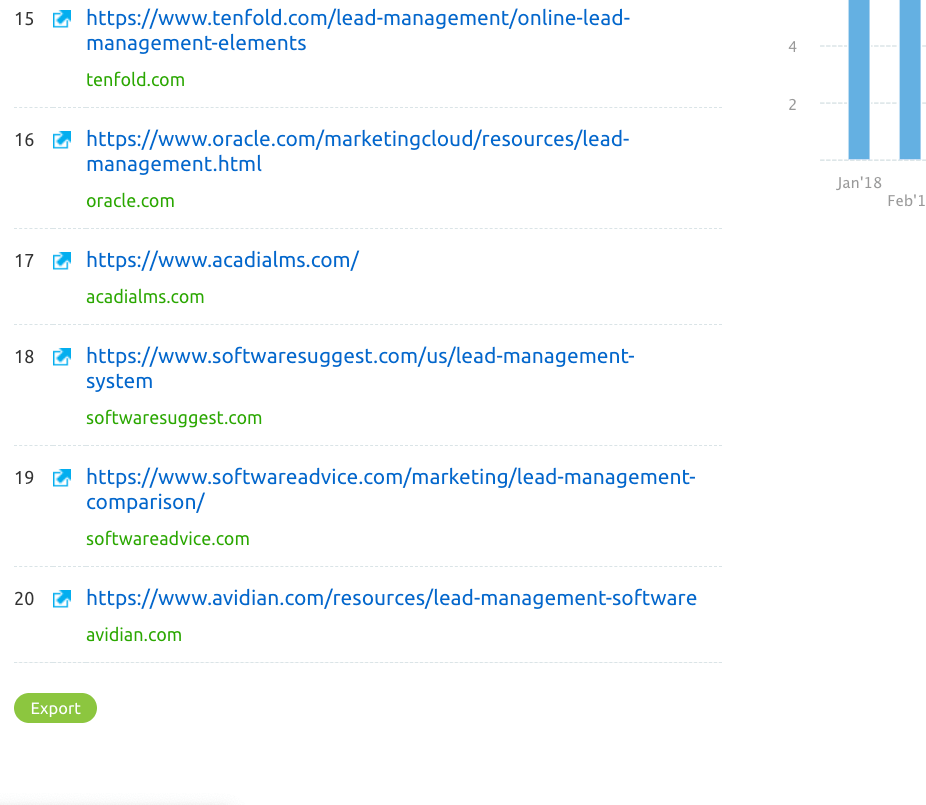Select the Feb'18 bar in chart

(x=910, y=80)
